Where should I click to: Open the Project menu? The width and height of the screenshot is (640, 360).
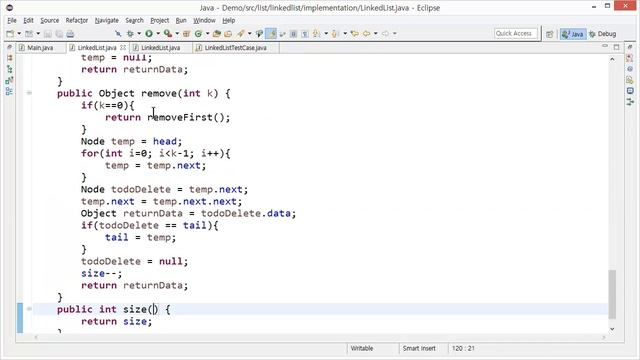tap(160, 20)
